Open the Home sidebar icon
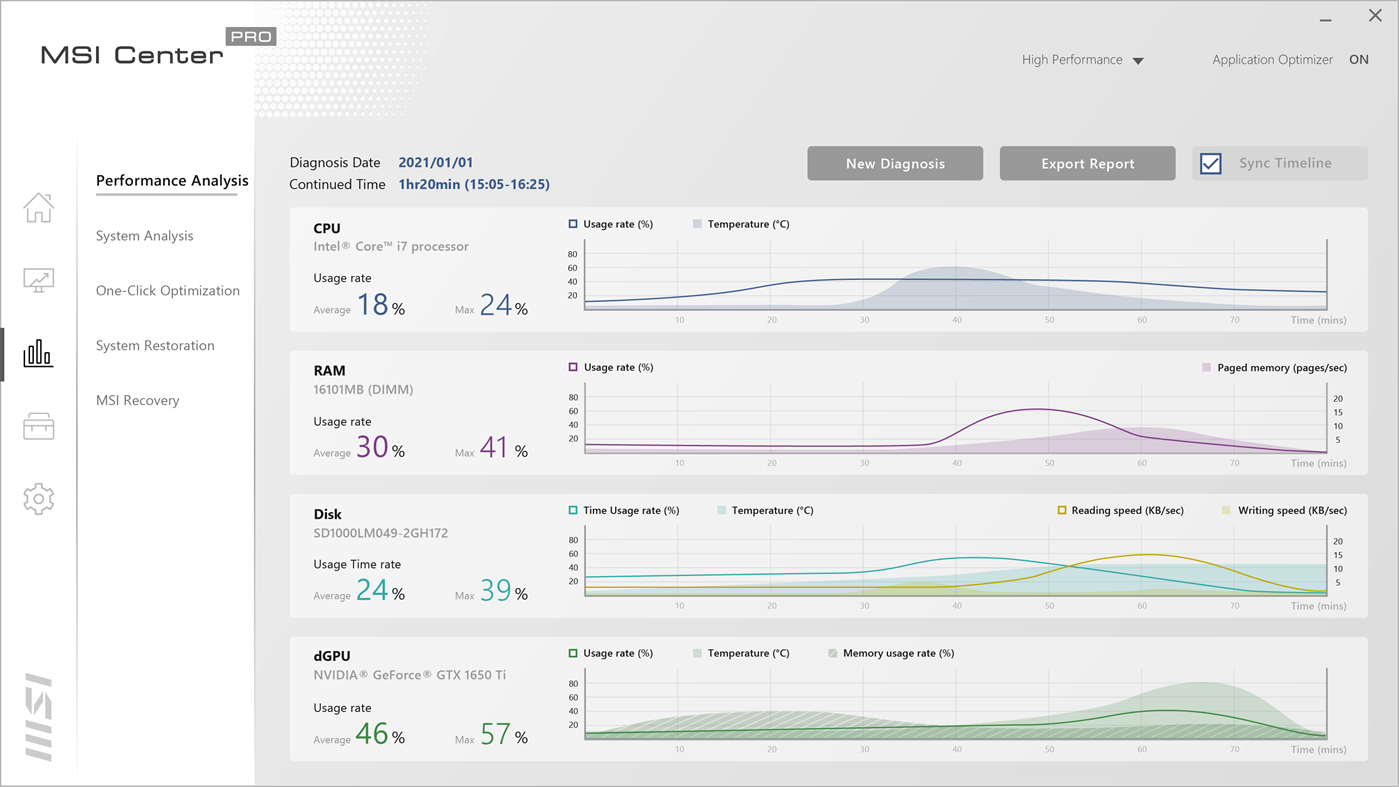This screenshot has width=1399, height=787. point(39,208)
